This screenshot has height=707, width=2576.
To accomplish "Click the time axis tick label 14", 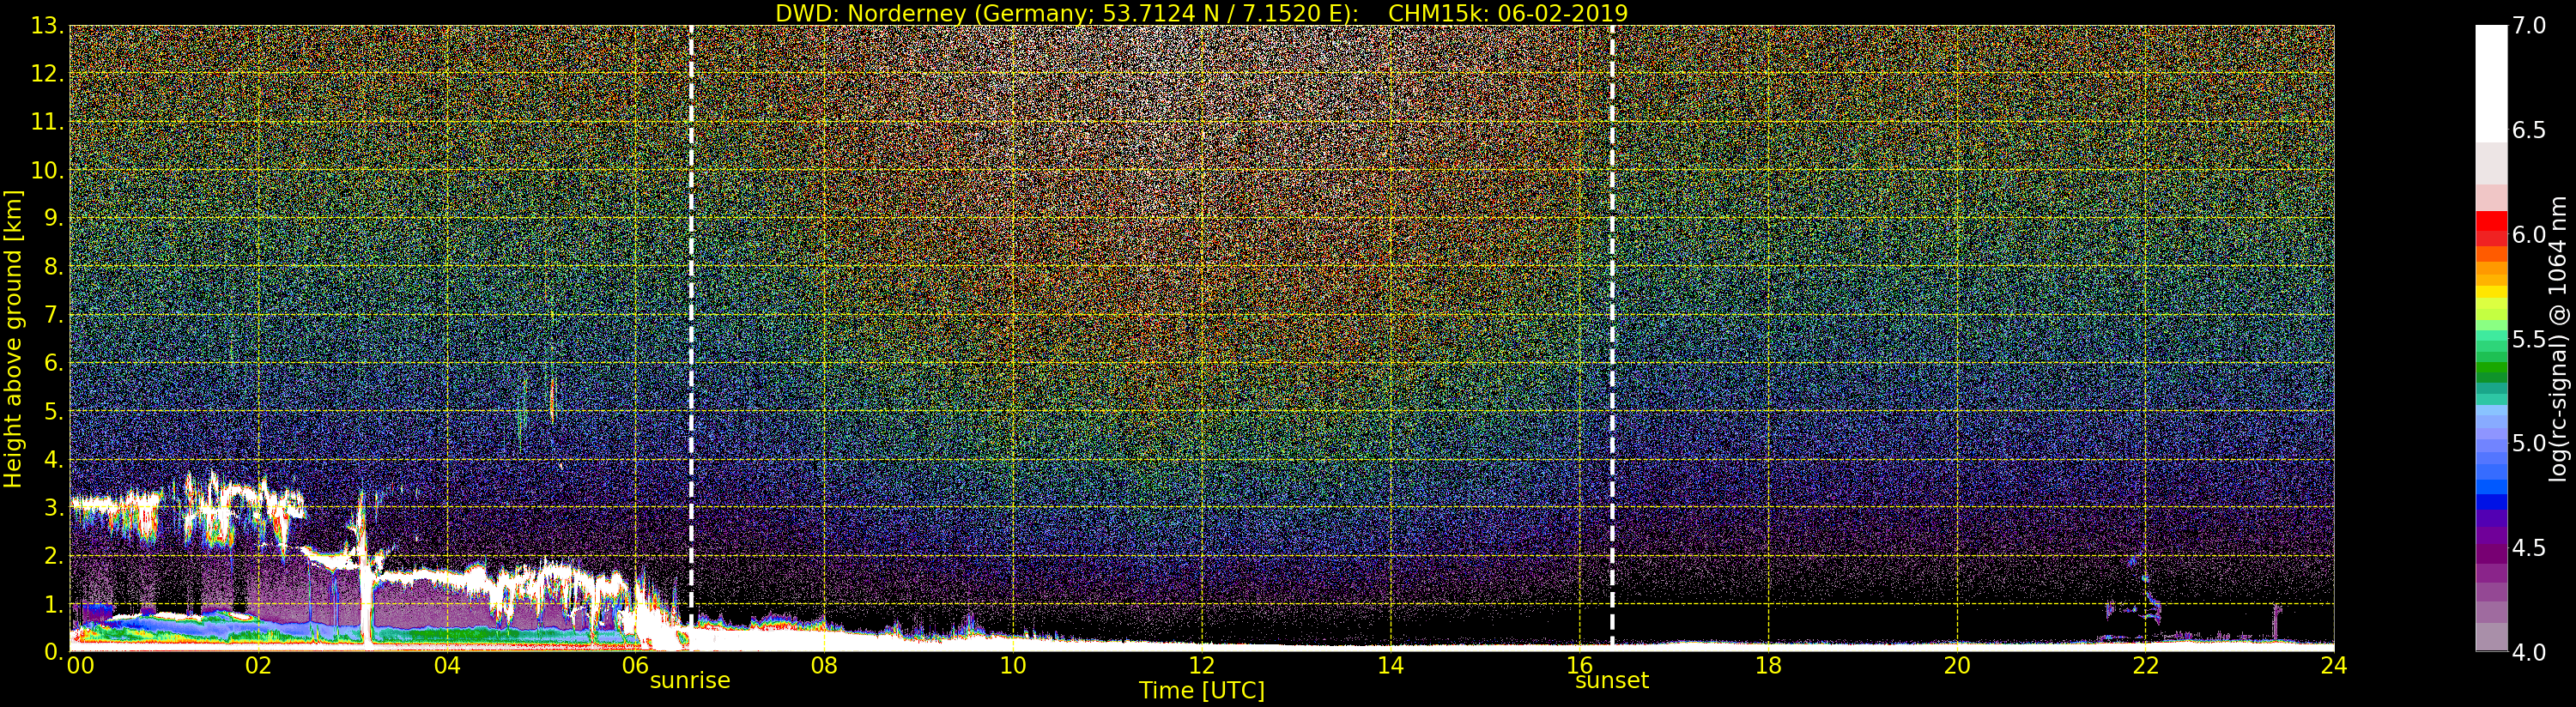I will pos(1390,666).
